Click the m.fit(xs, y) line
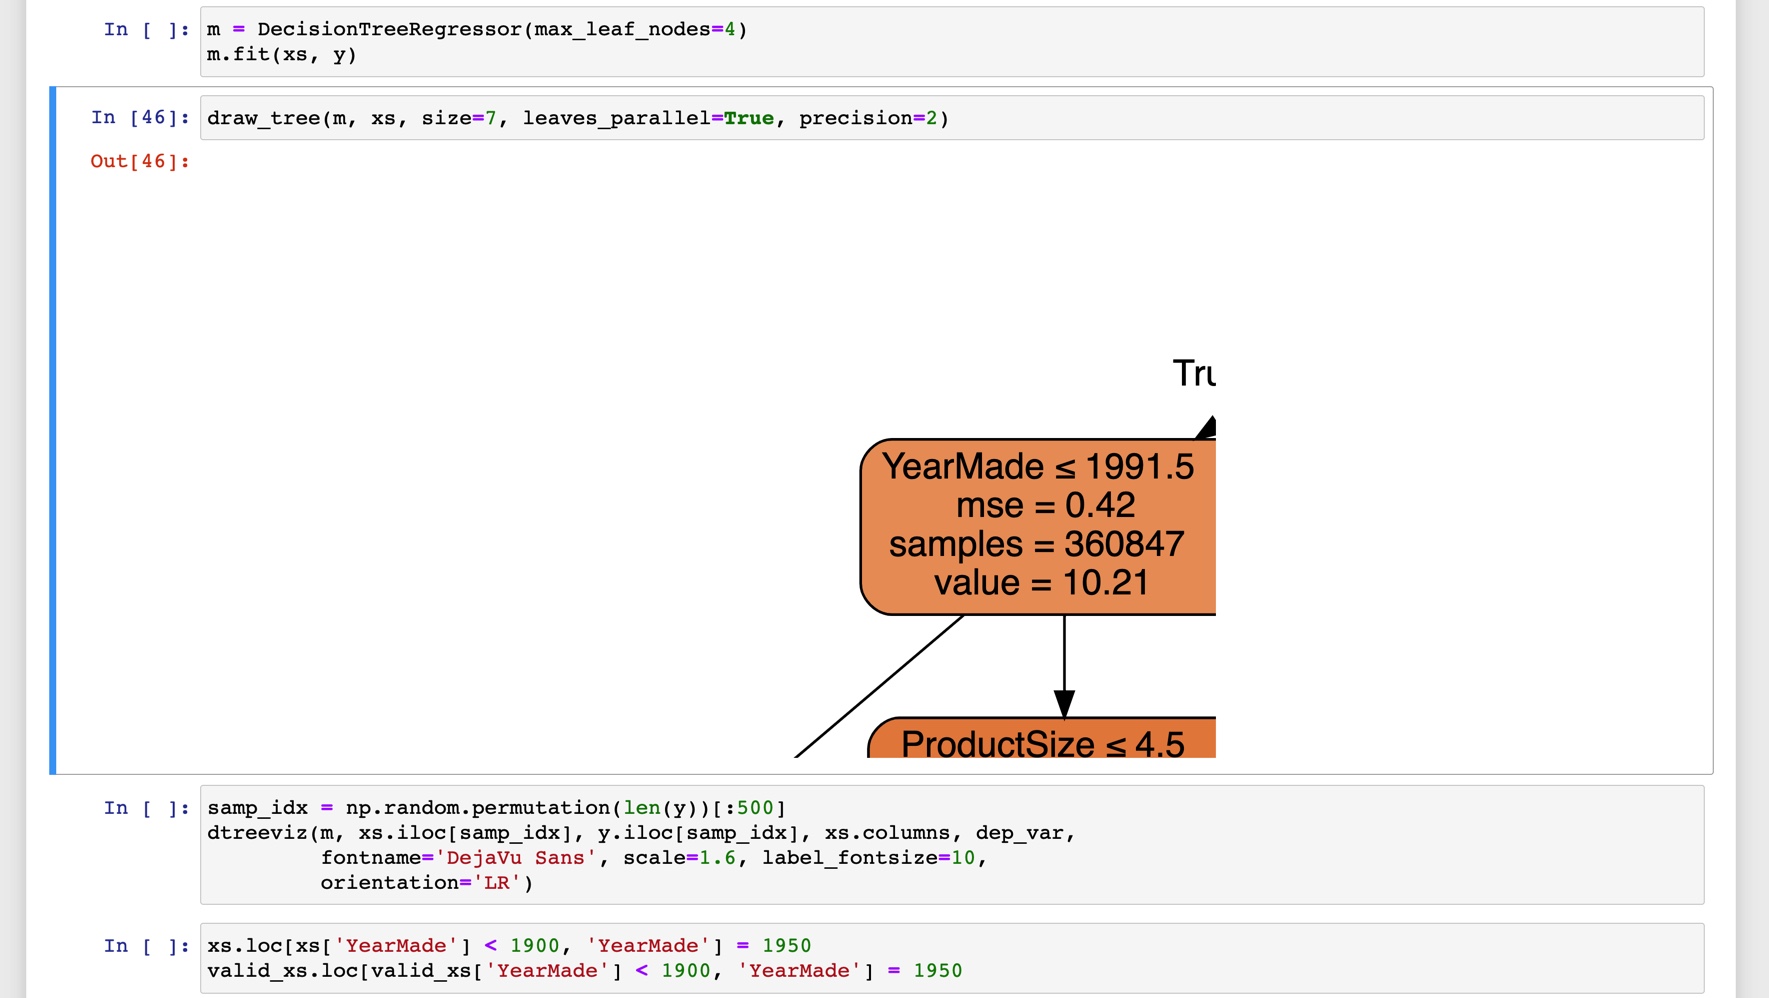1769x998 pixels. point(280,54)
